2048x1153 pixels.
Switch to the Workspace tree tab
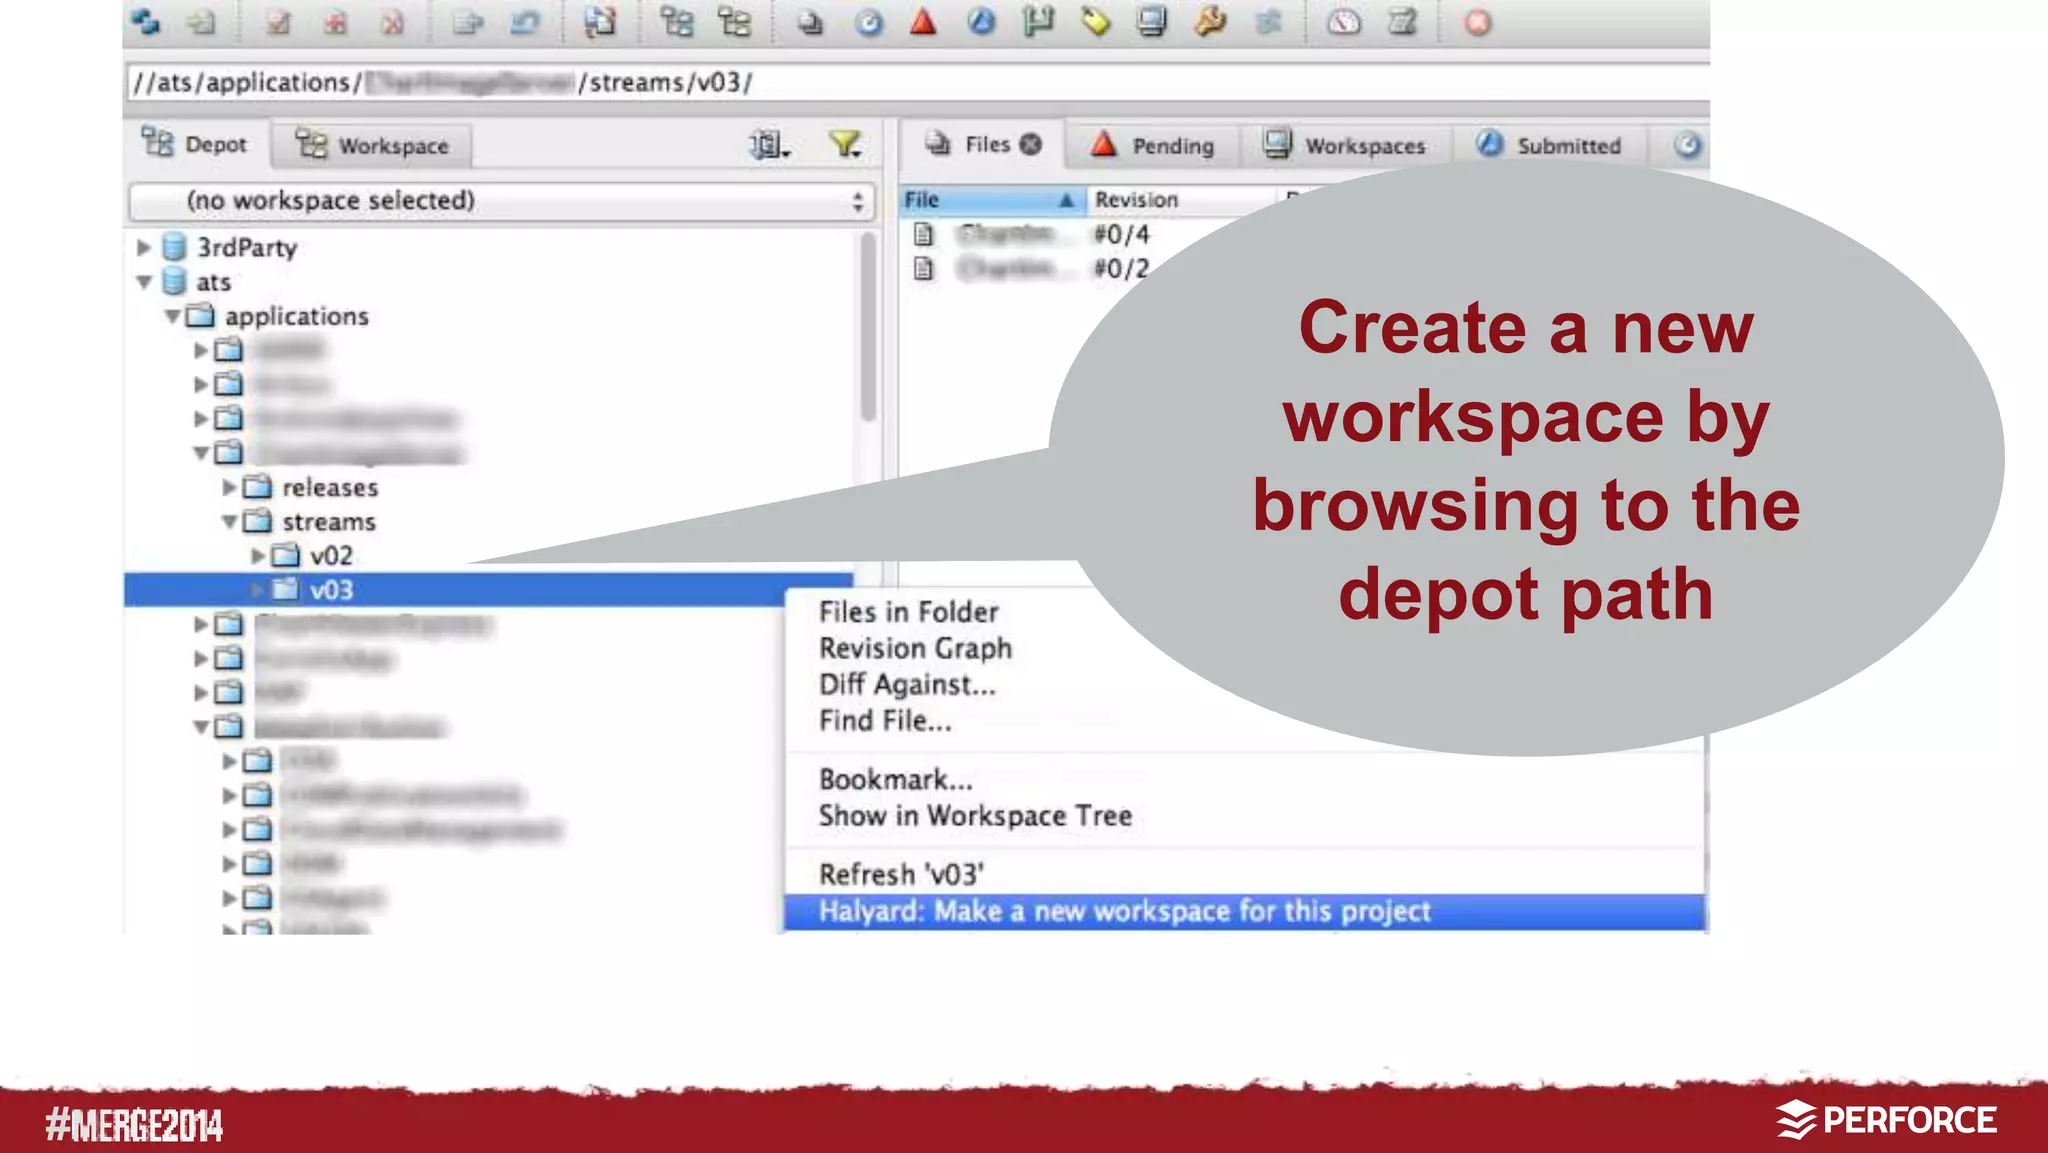[x=372, y=145]
